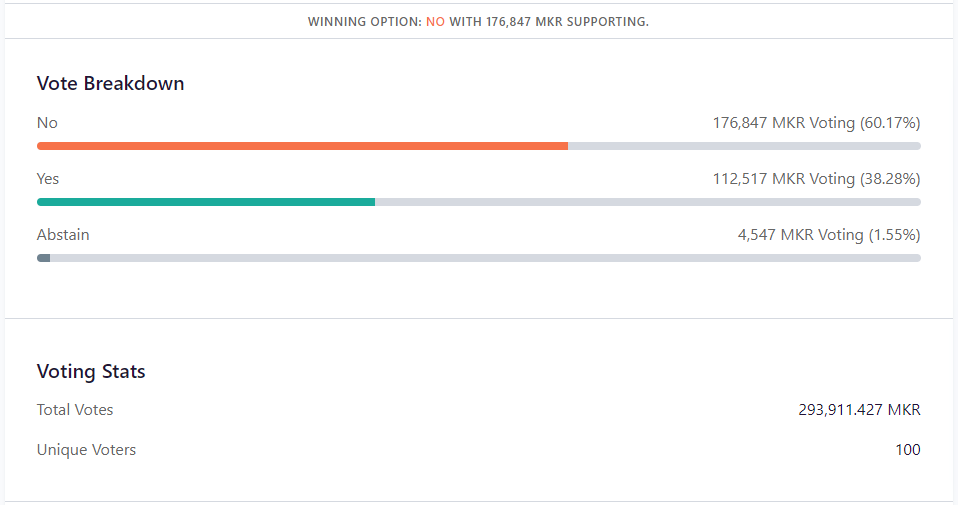Click the orange NO word in banner

click(x=435, y=21)
